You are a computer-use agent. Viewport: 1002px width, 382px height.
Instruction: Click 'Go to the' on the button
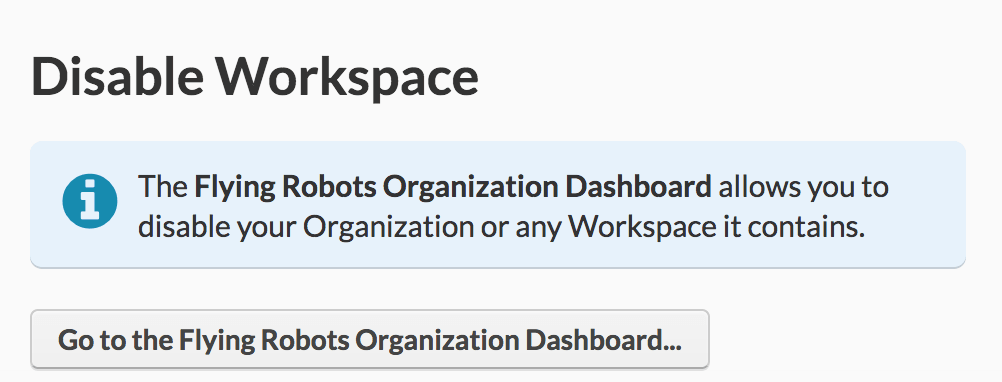(x=115, y=340)
